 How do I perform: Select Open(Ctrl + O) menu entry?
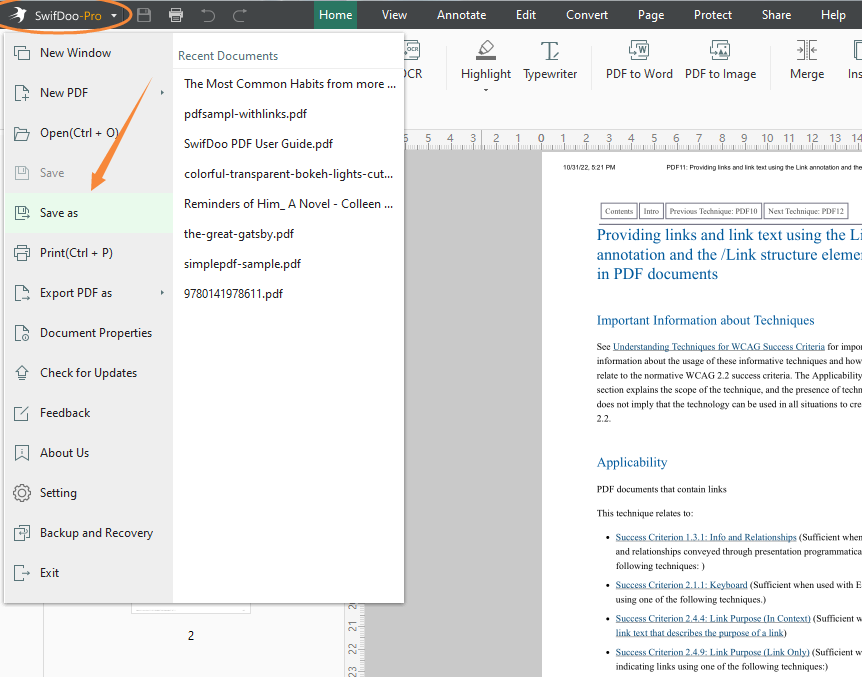pyautogui.click(x=89, y=133)
